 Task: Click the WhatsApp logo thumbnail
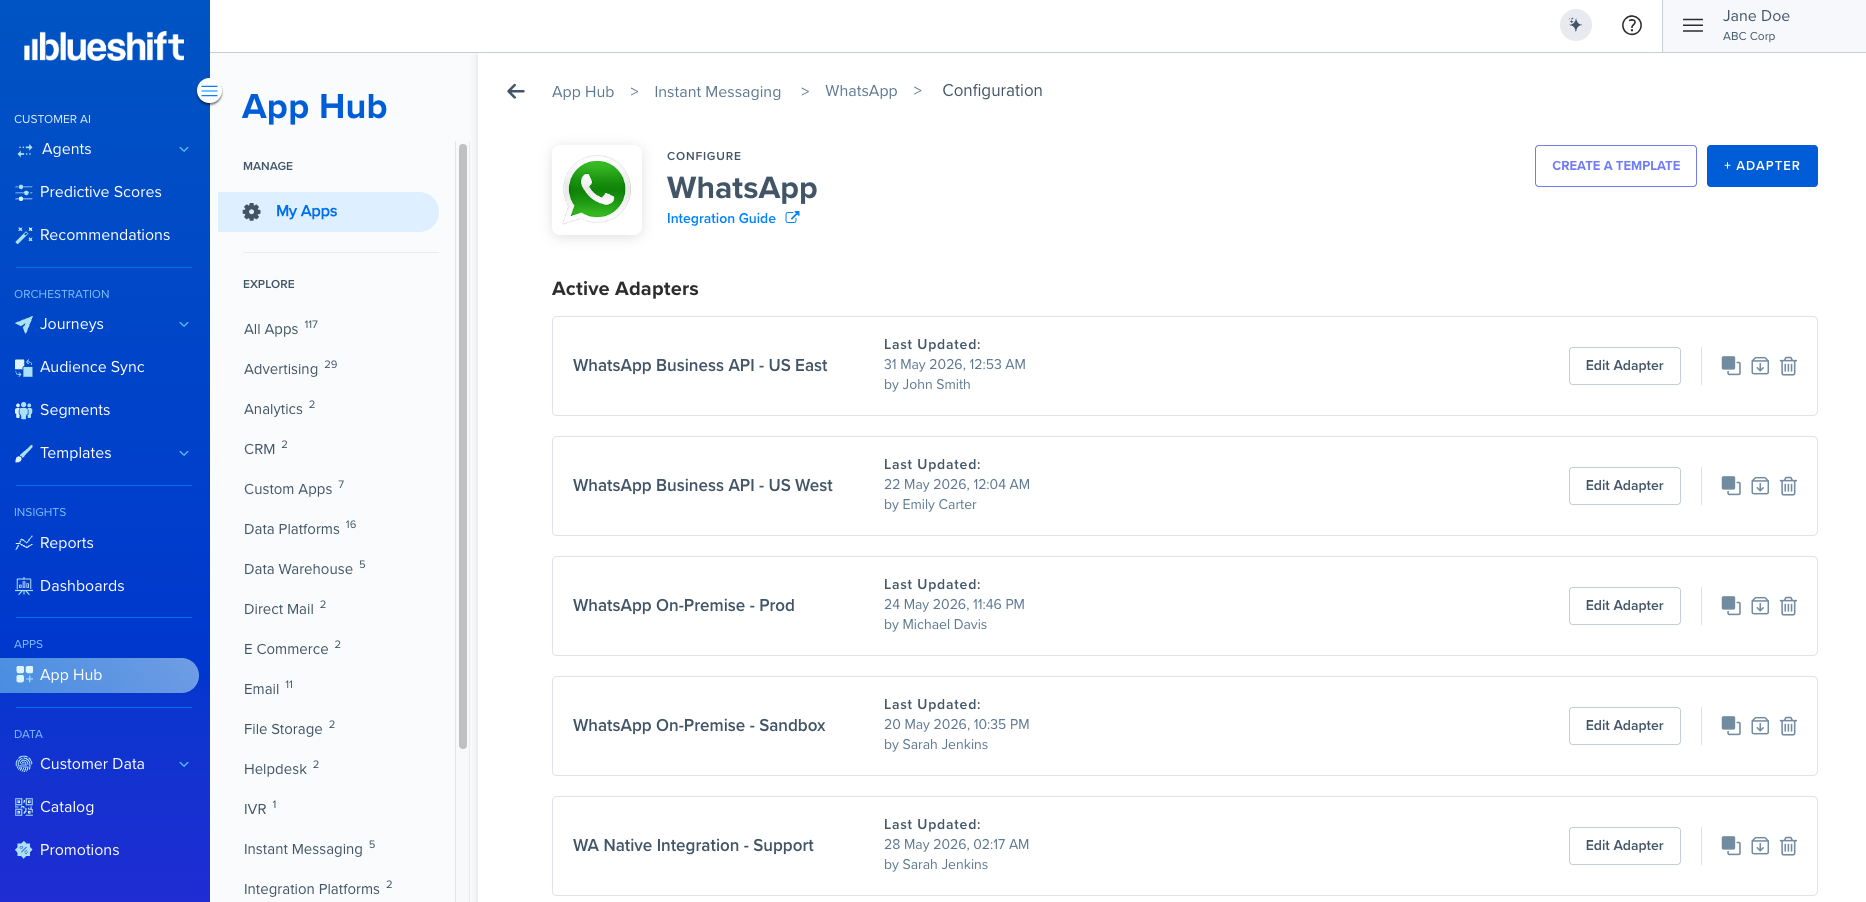tap(597, 190)
